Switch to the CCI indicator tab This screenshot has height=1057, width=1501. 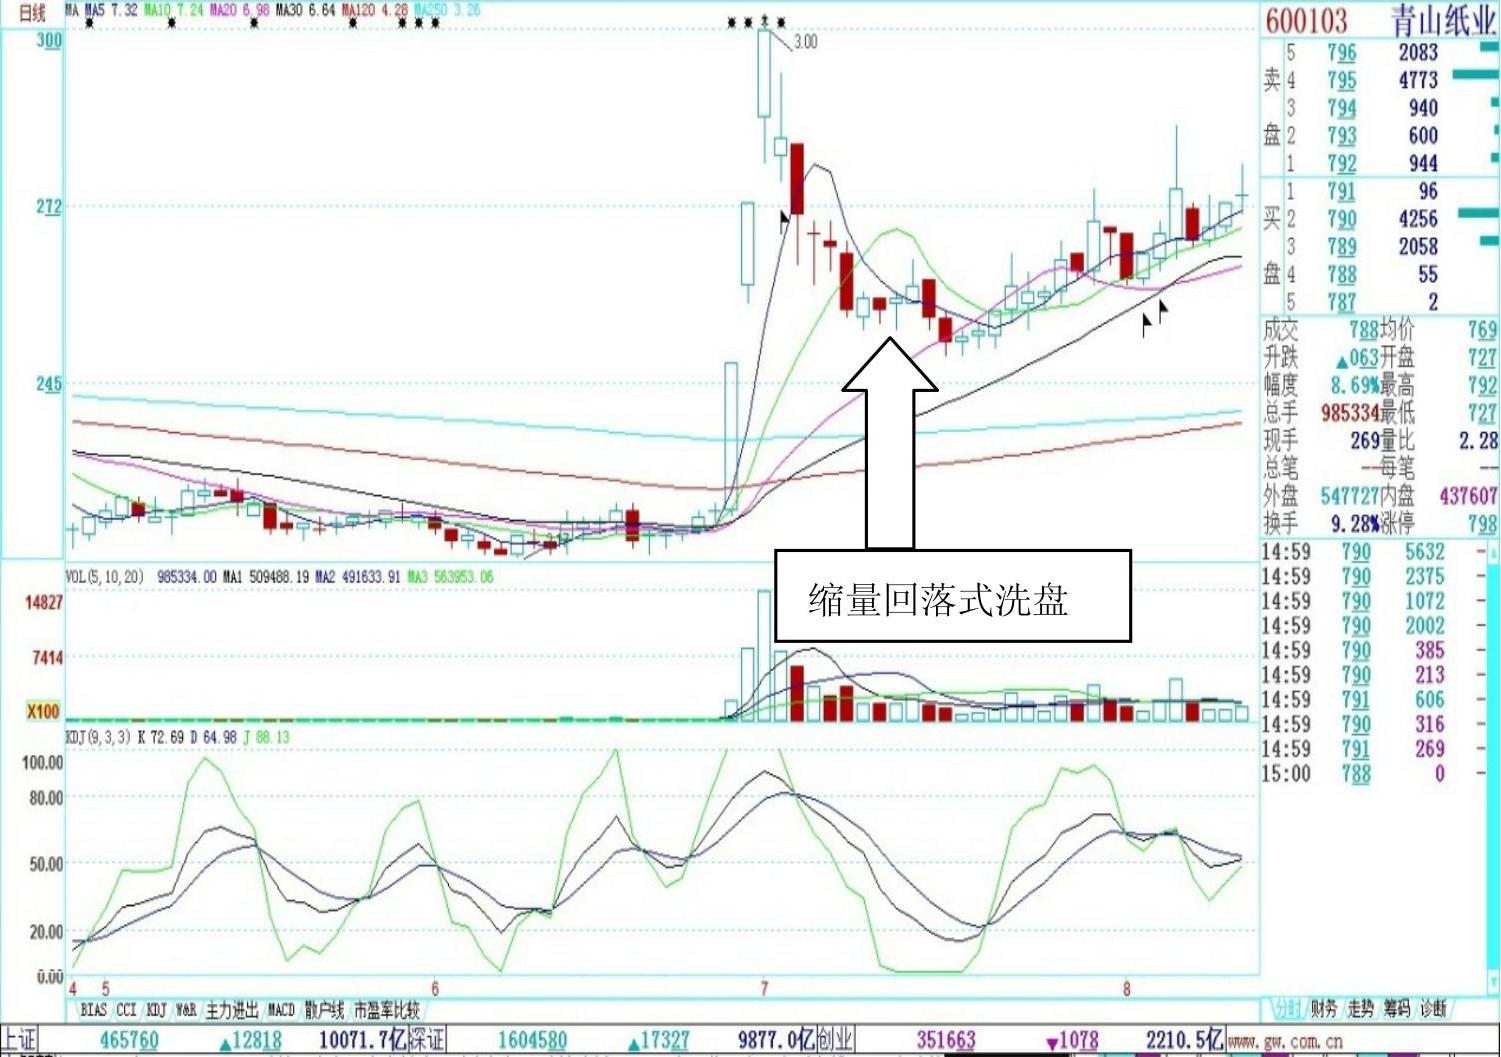(126, 1010)
